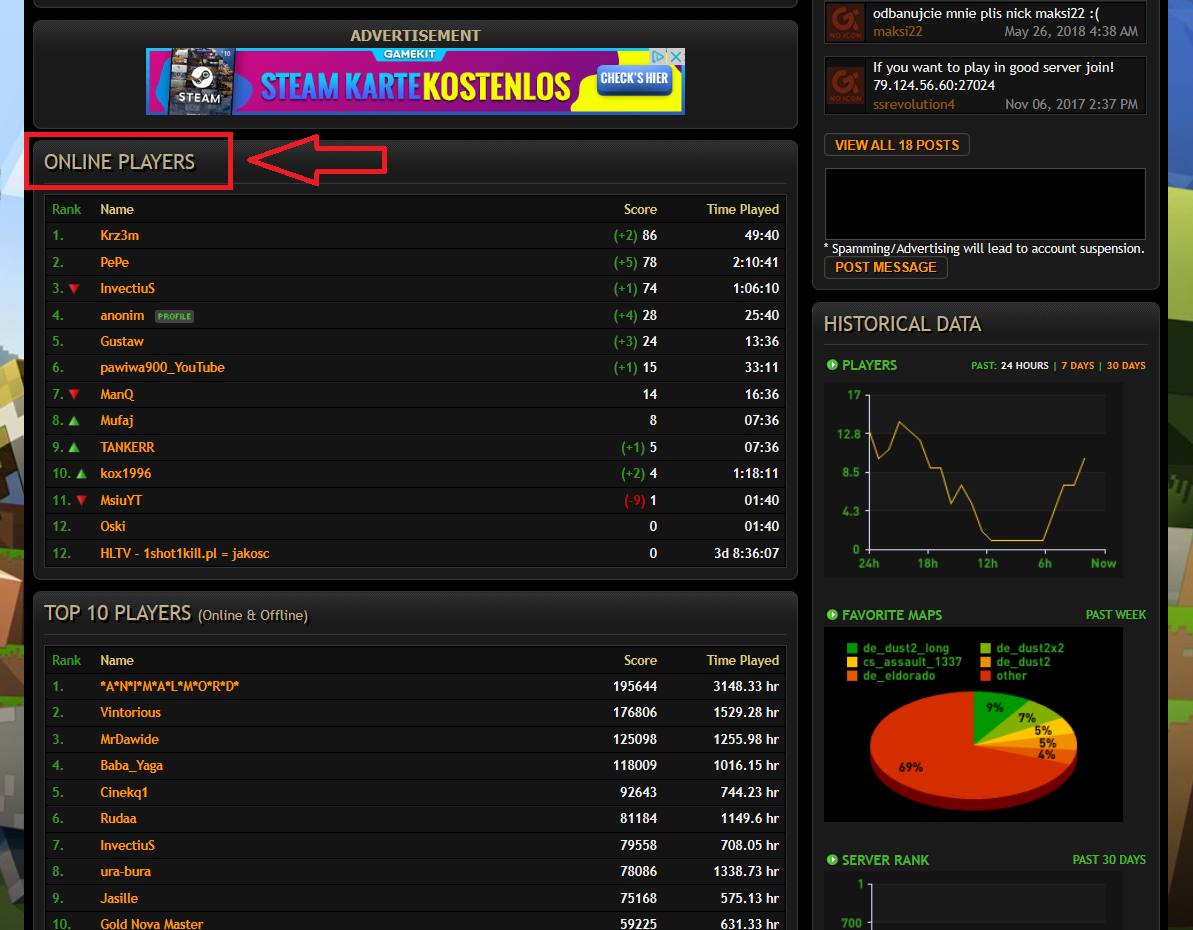Screen dimensions: 1193x930
Task: Click the green up arrow beside Mufaj
Action: pos(74,421)
